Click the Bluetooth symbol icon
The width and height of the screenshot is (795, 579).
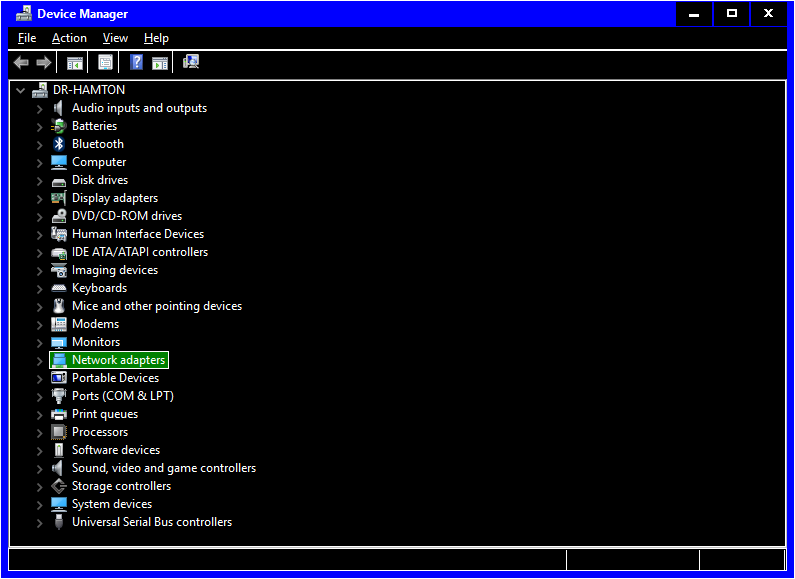pyautogui.click(x=59, y=144)
